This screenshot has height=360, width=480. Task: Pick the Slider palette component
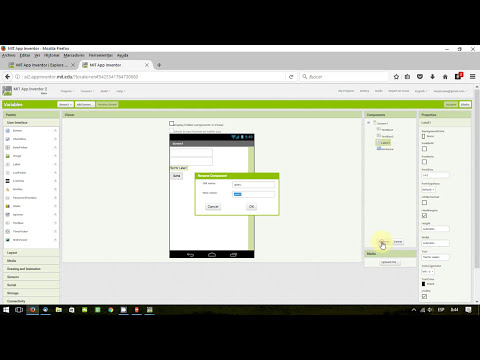click(x=17, y=206)
